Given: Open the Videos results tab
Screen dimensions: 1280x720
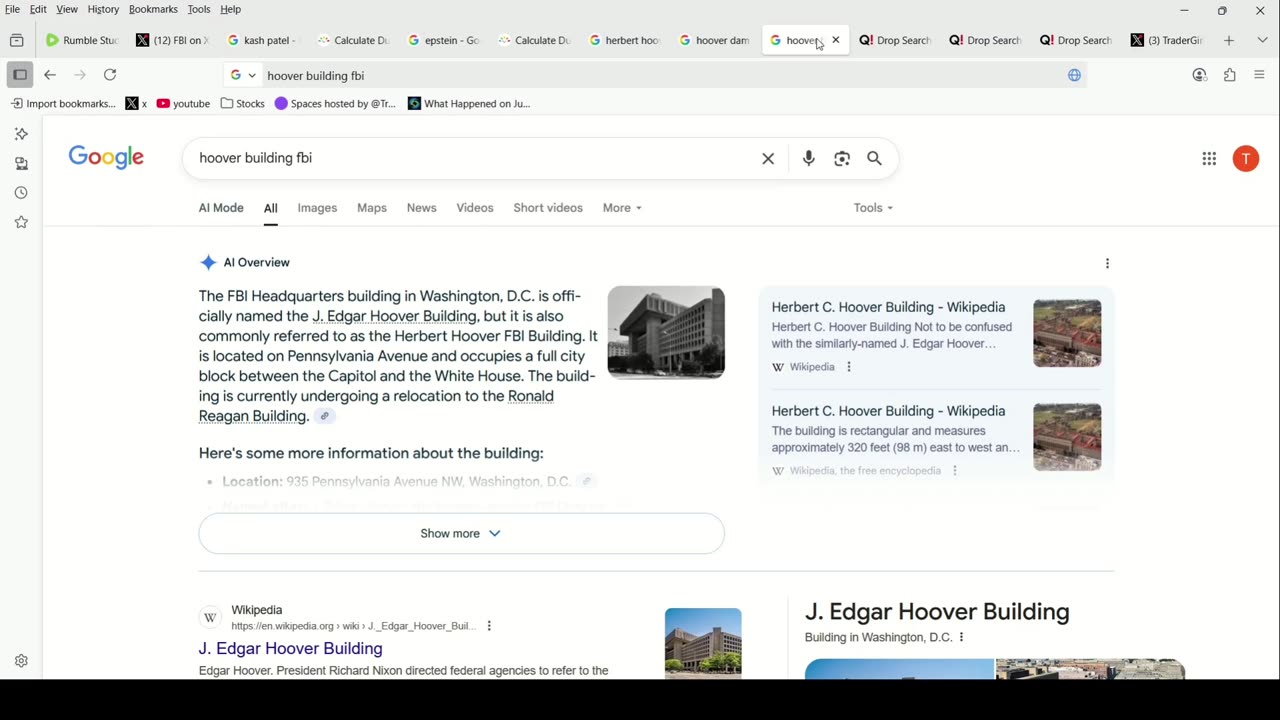Looking at the screenshot, I should pyautogui.click(x=475, y=208).
